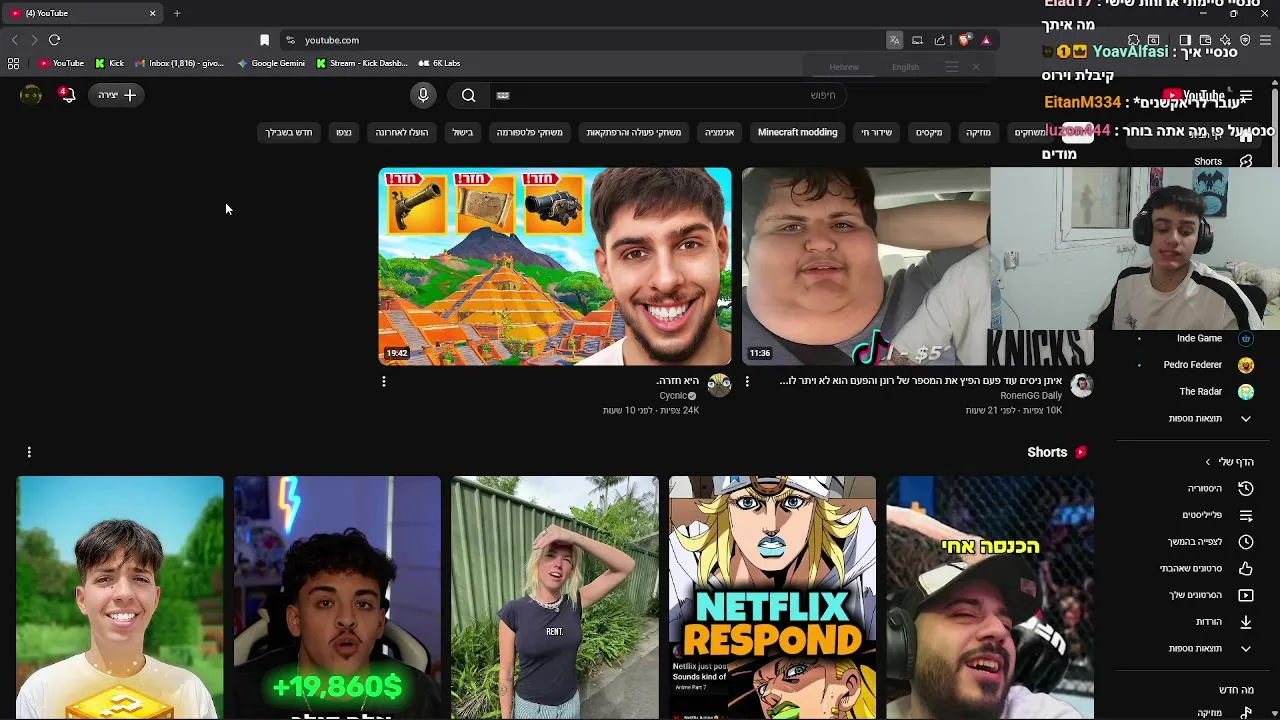
Task: Open the blonde woman RENT shirt short
Action: click(x=555, y=598)
